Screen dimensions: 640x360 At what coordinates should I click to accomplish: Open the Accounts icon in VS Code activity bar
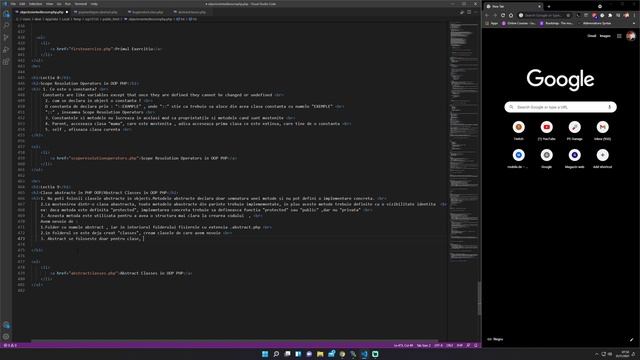point(6,325)
